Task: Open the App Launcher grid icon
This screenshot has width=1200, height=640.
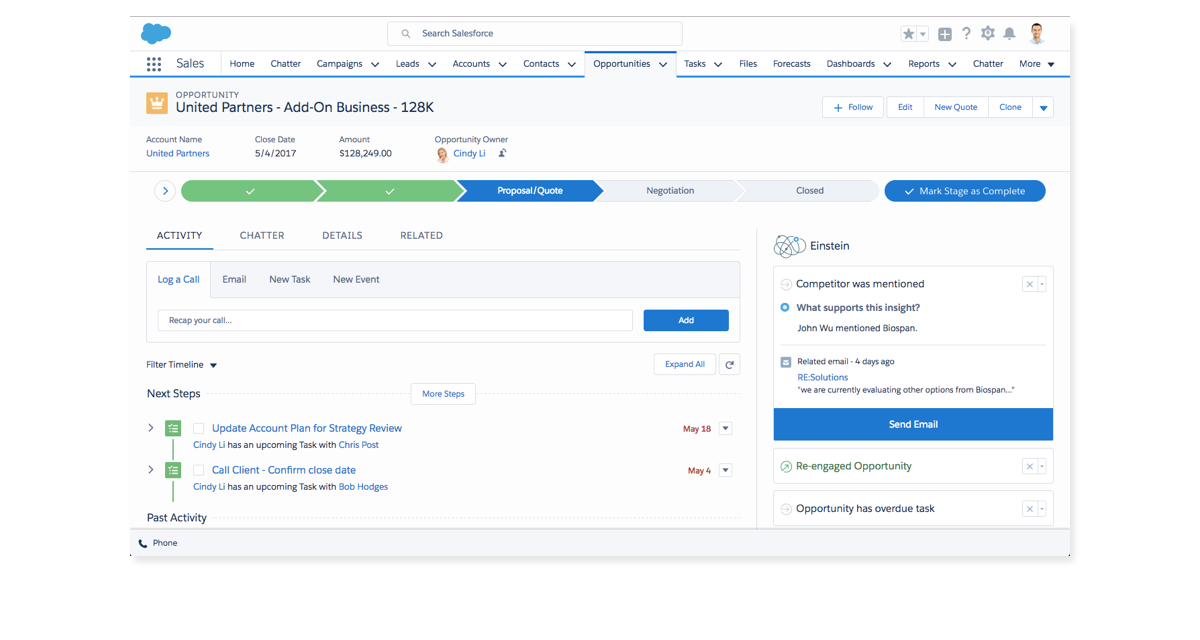Action: (154, 64)
